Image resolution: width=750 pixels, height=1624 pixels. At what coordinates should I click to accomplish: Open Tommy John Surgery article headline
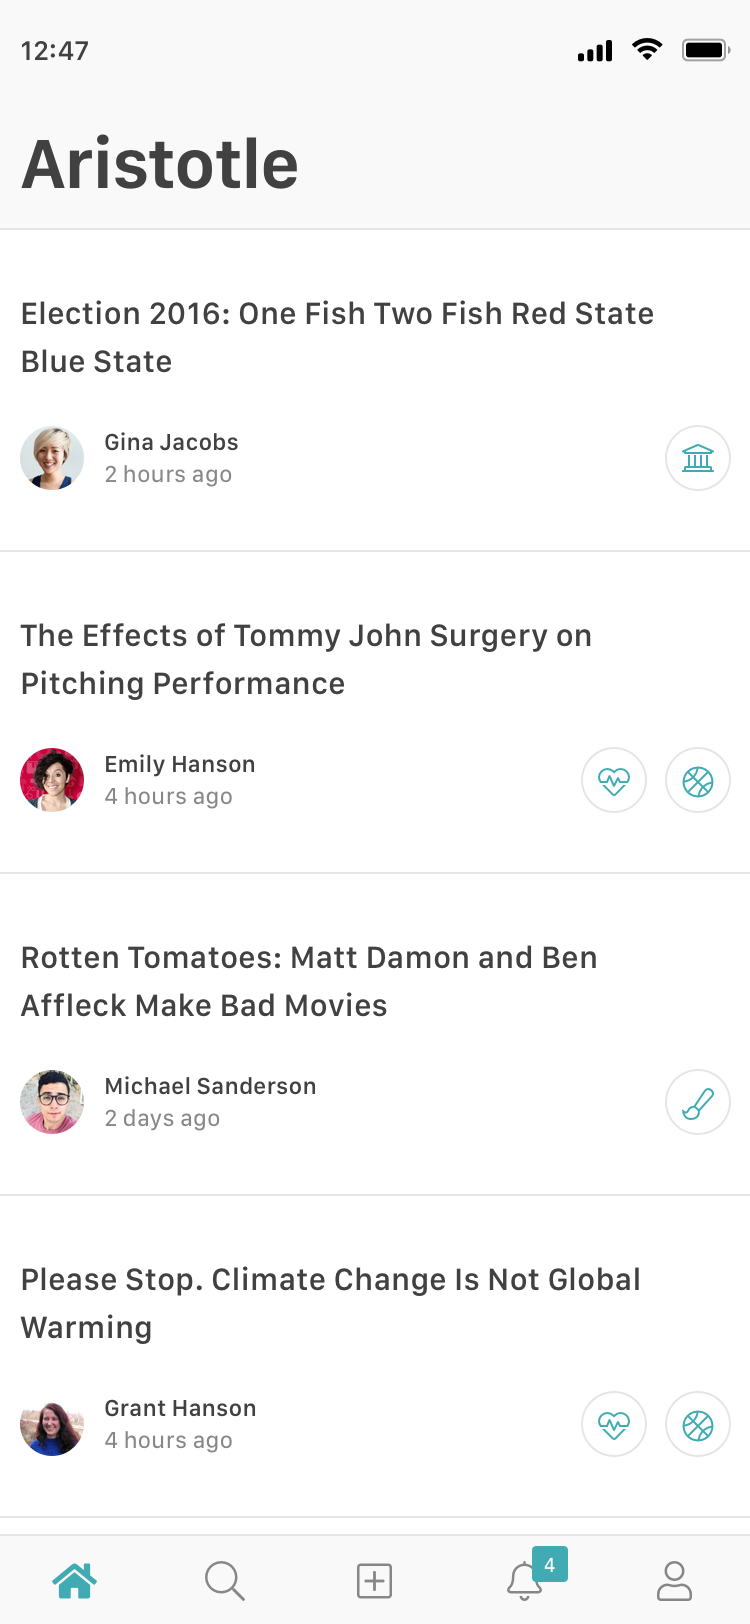coord(306,659)
